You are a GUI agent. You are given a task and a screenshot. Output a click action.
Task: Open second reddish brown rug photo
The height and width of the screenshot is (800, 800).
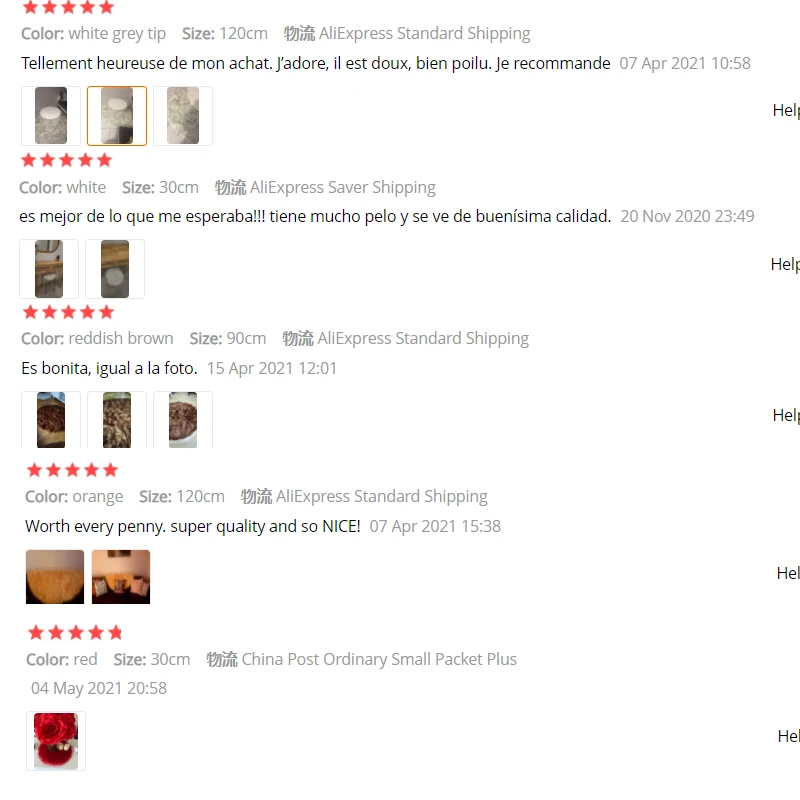pos(117,420)
